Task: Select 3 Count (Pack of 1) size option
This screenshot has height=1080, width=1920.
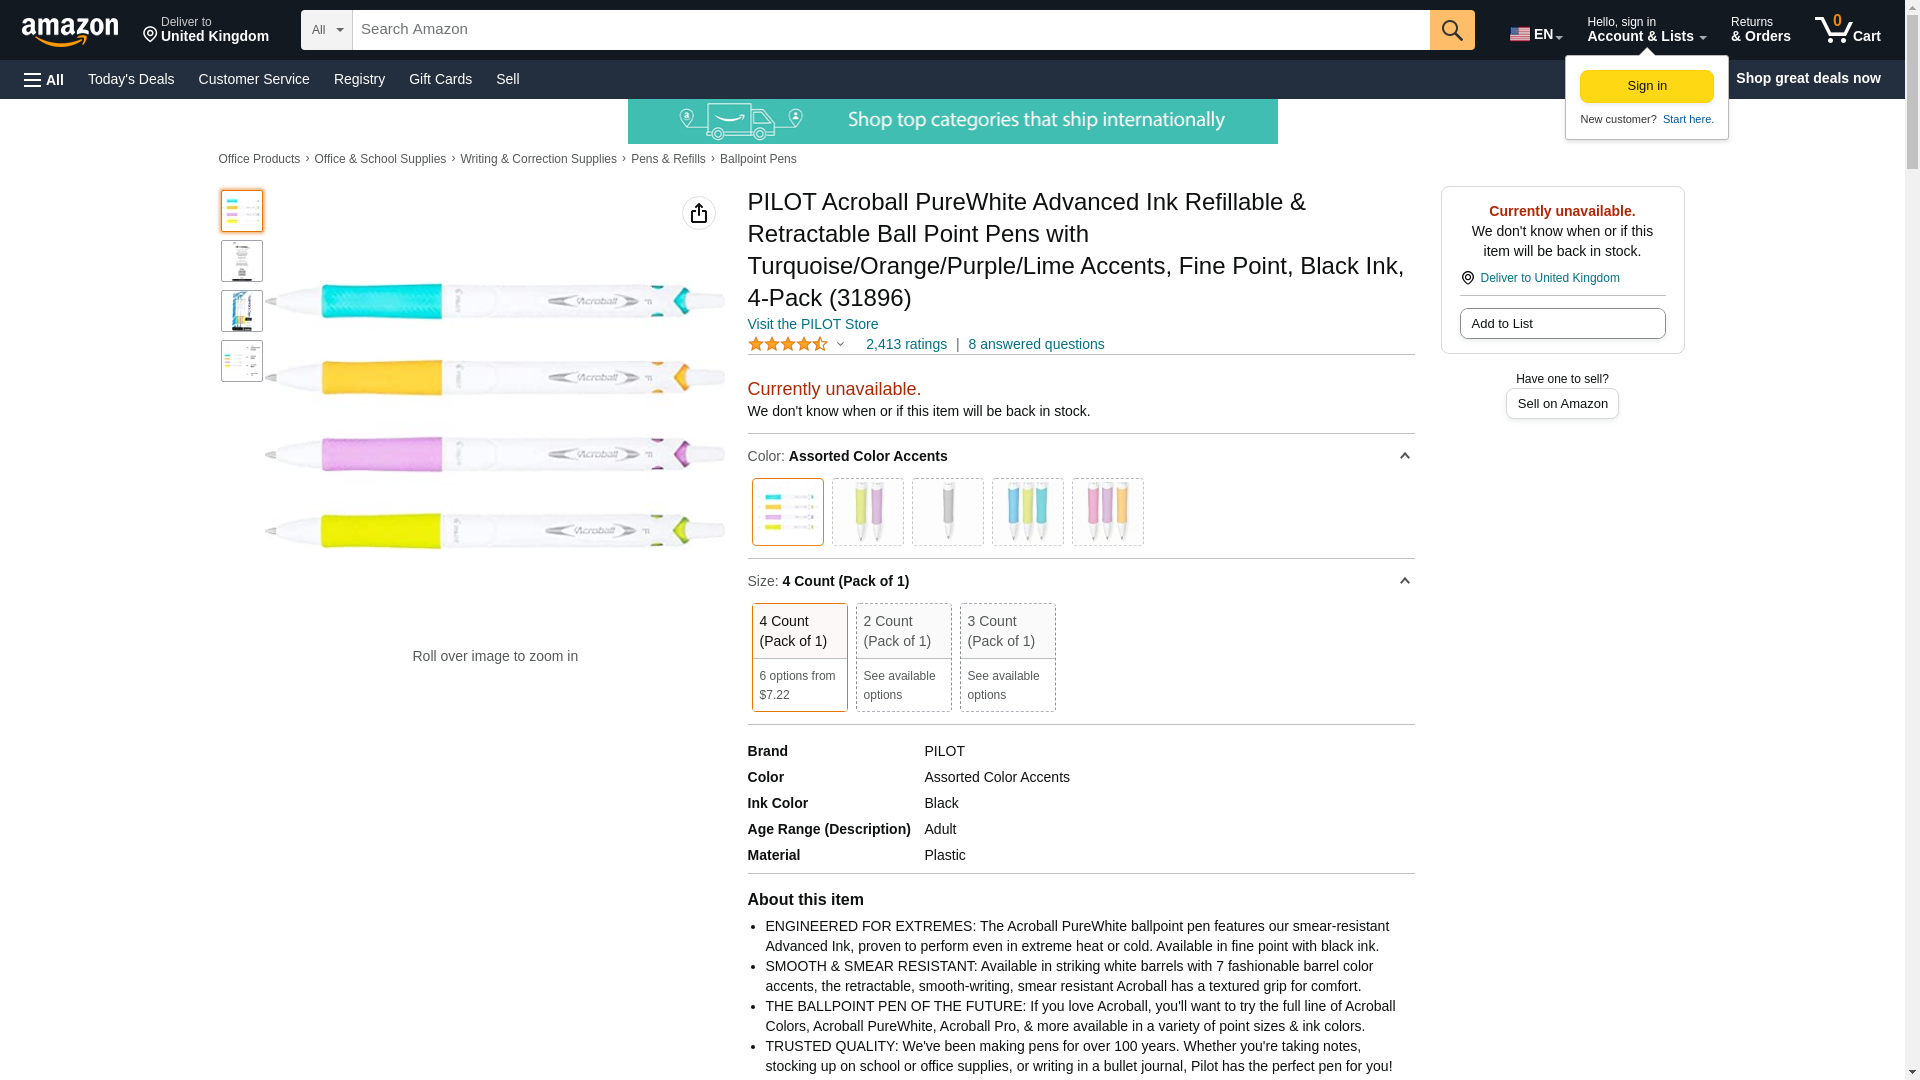Action: (1007, 656)
